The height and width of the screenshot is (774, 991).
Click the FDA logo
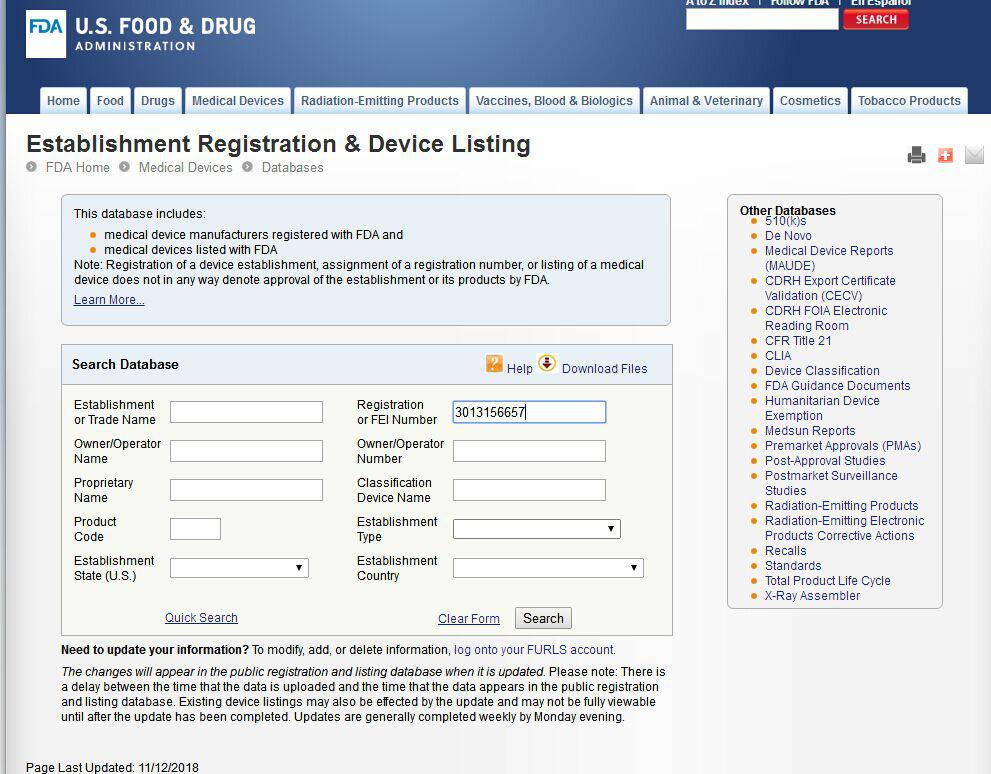point(46,34)
